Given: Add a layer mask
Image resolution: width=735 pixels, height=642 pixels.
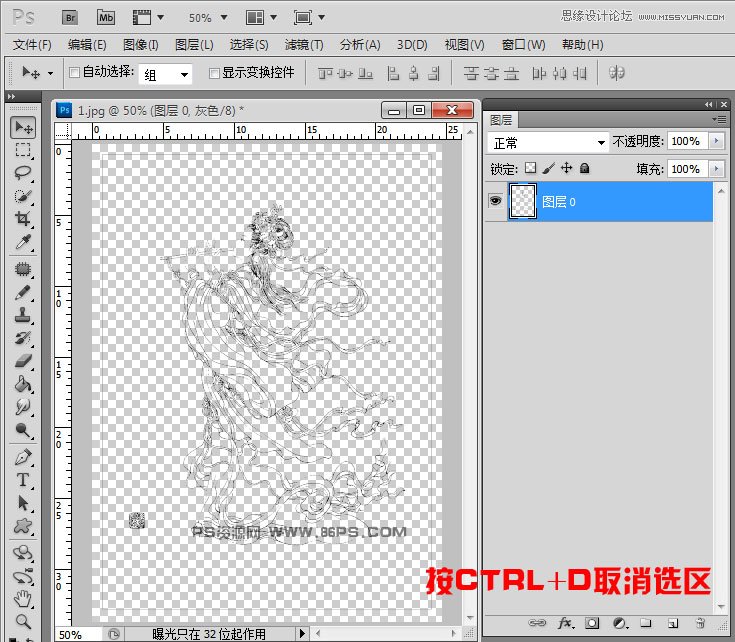Looking at the screenshot, I should [592, 623].
